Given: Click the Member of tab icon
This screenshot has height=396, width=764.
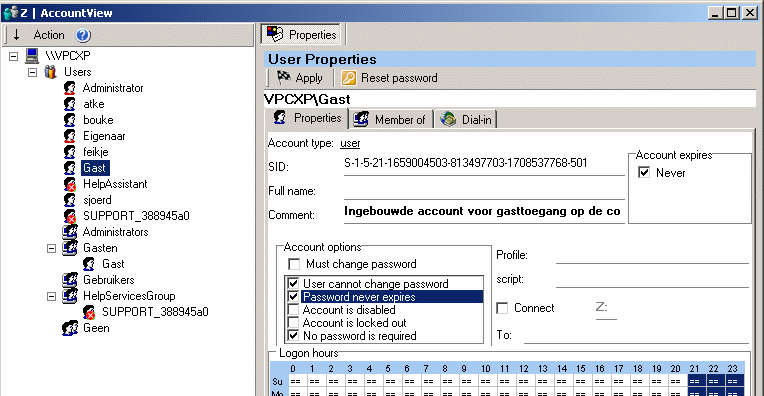Looking at the screenshot, I should click(x=361, y=119).
